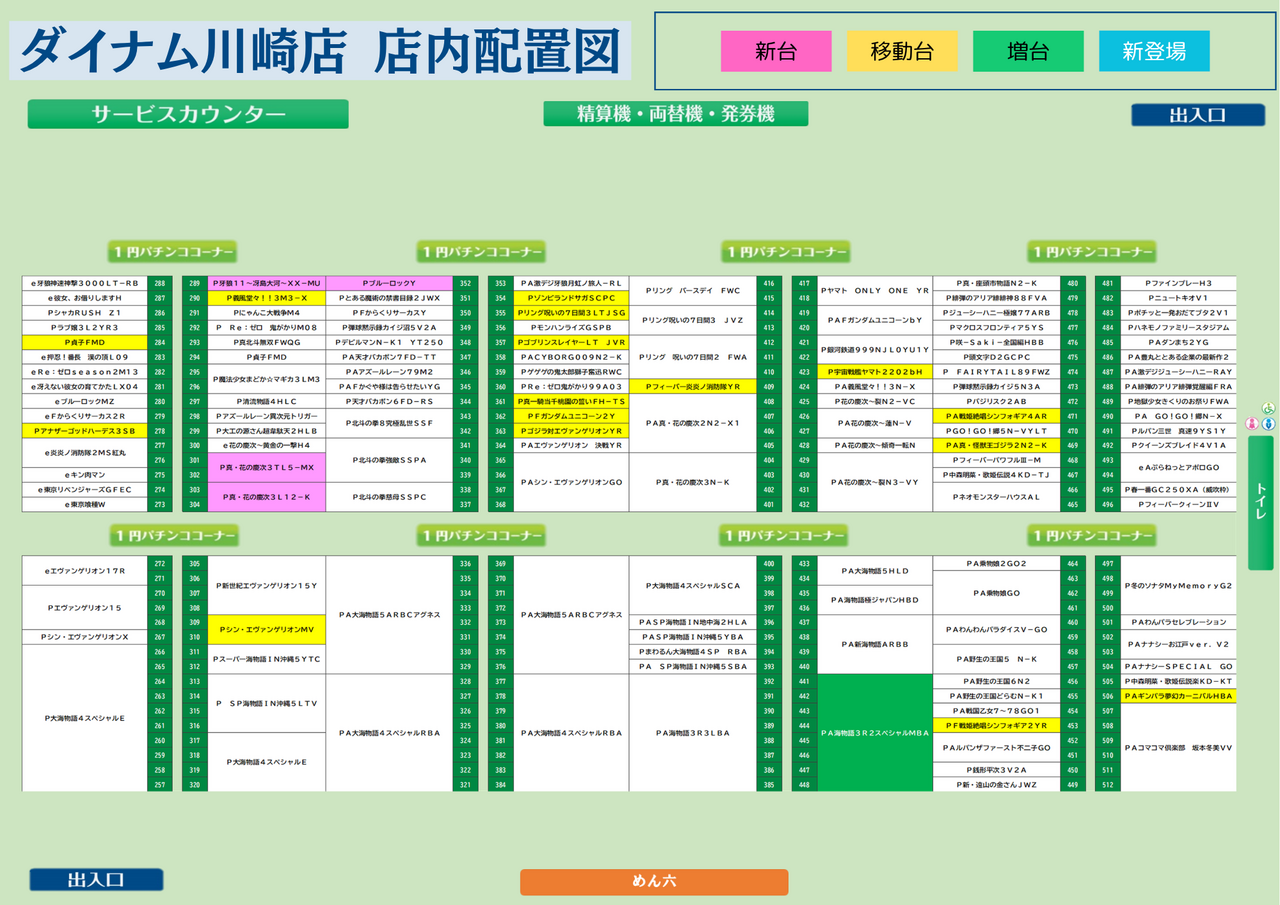Select yellow cell PA真・怪獣王ゴジラ2N2-K
The width and height of the screenshot is (1280, 905).
pyautogui.click(x=996, y=445)
